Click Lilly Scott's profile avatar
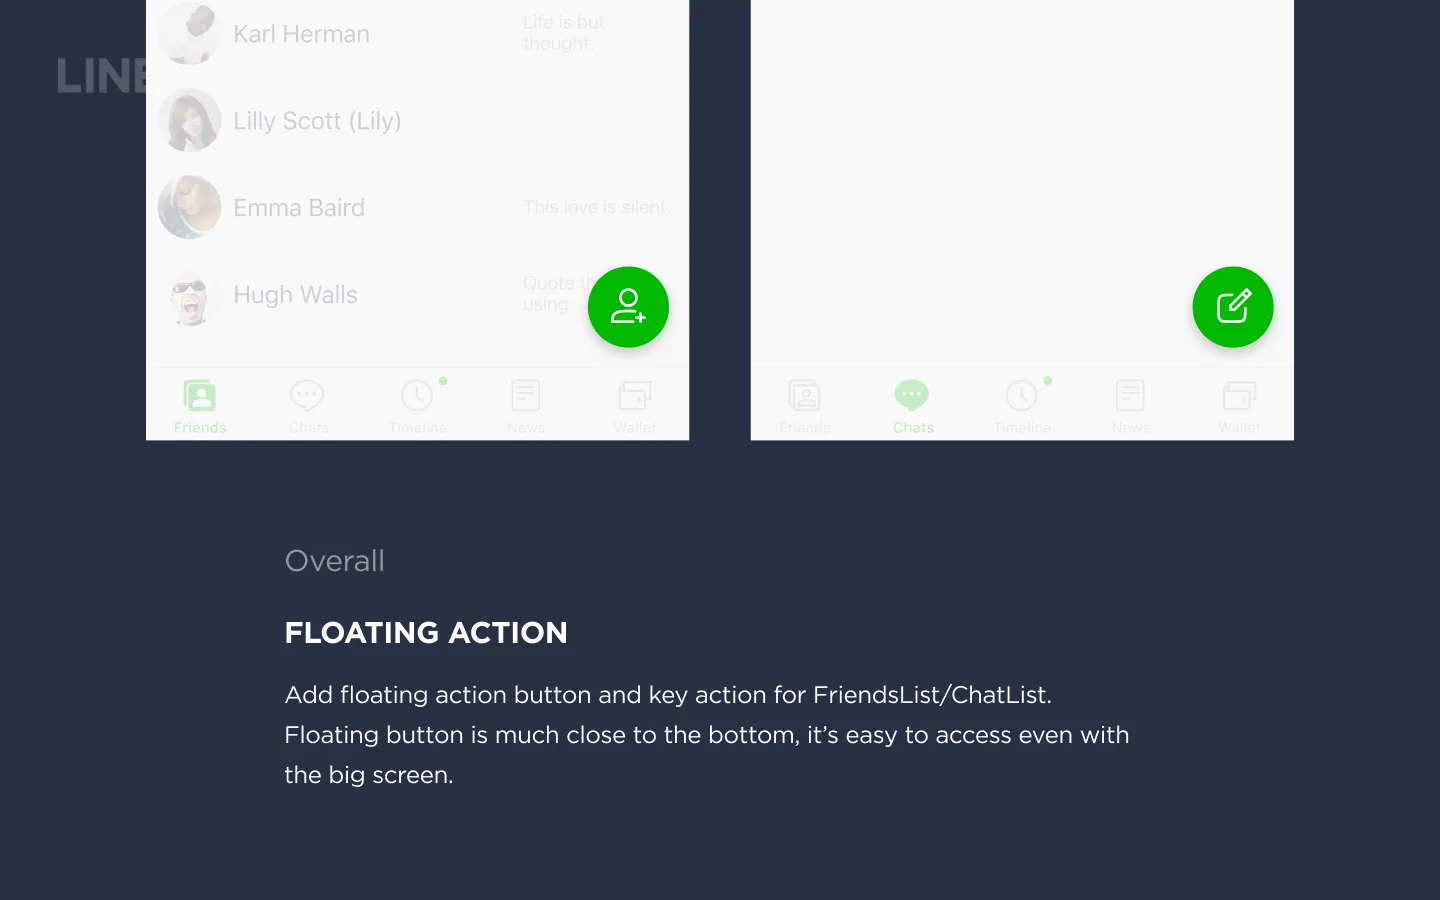This screenshot has height=900, width=1440. click(x=189, y=120)
